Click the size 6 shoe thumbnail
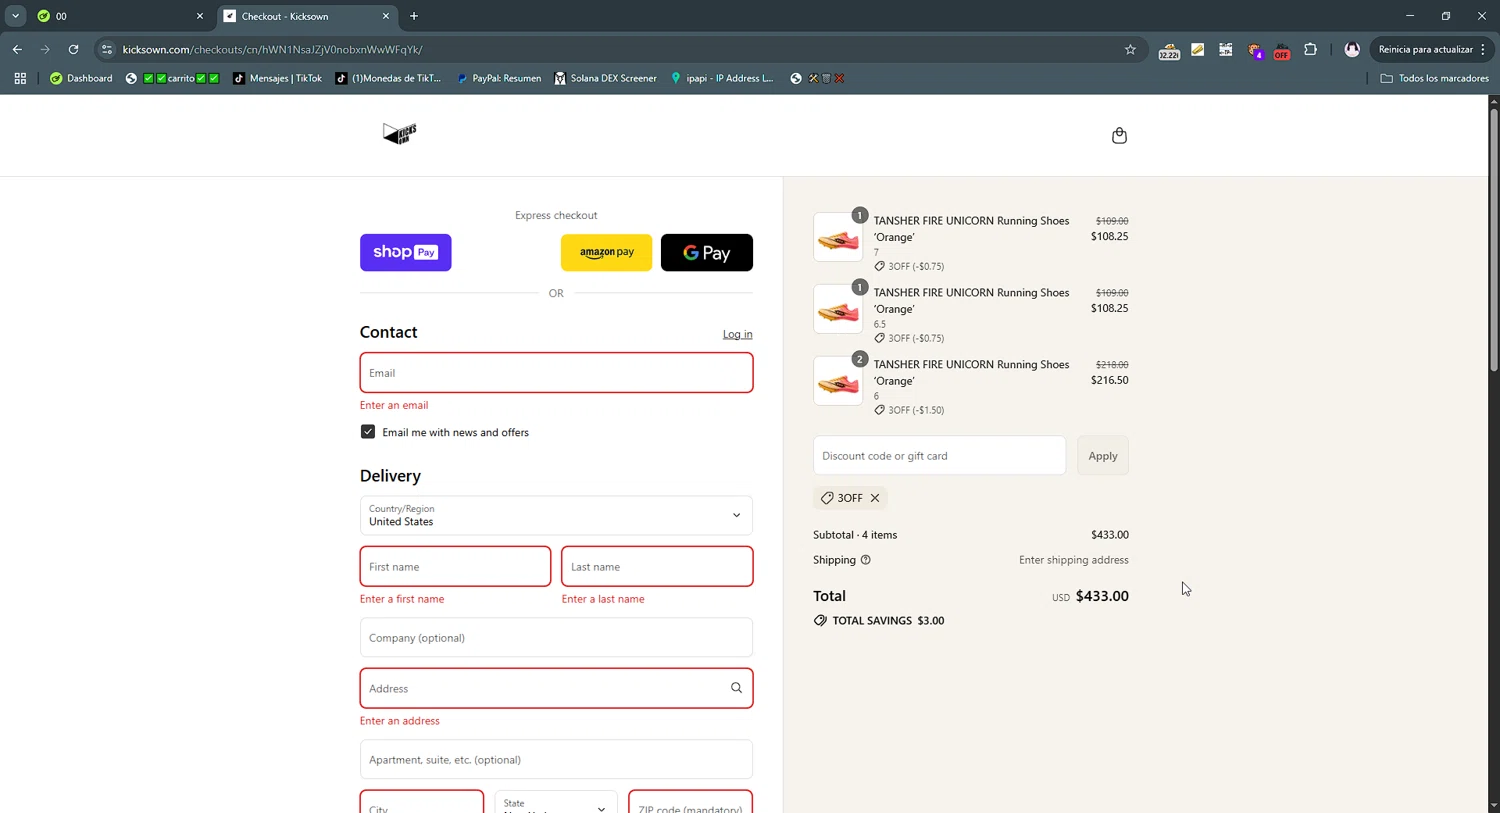Image resolution: width=1500 pixels, height=813 pixels. coord(838,382)
